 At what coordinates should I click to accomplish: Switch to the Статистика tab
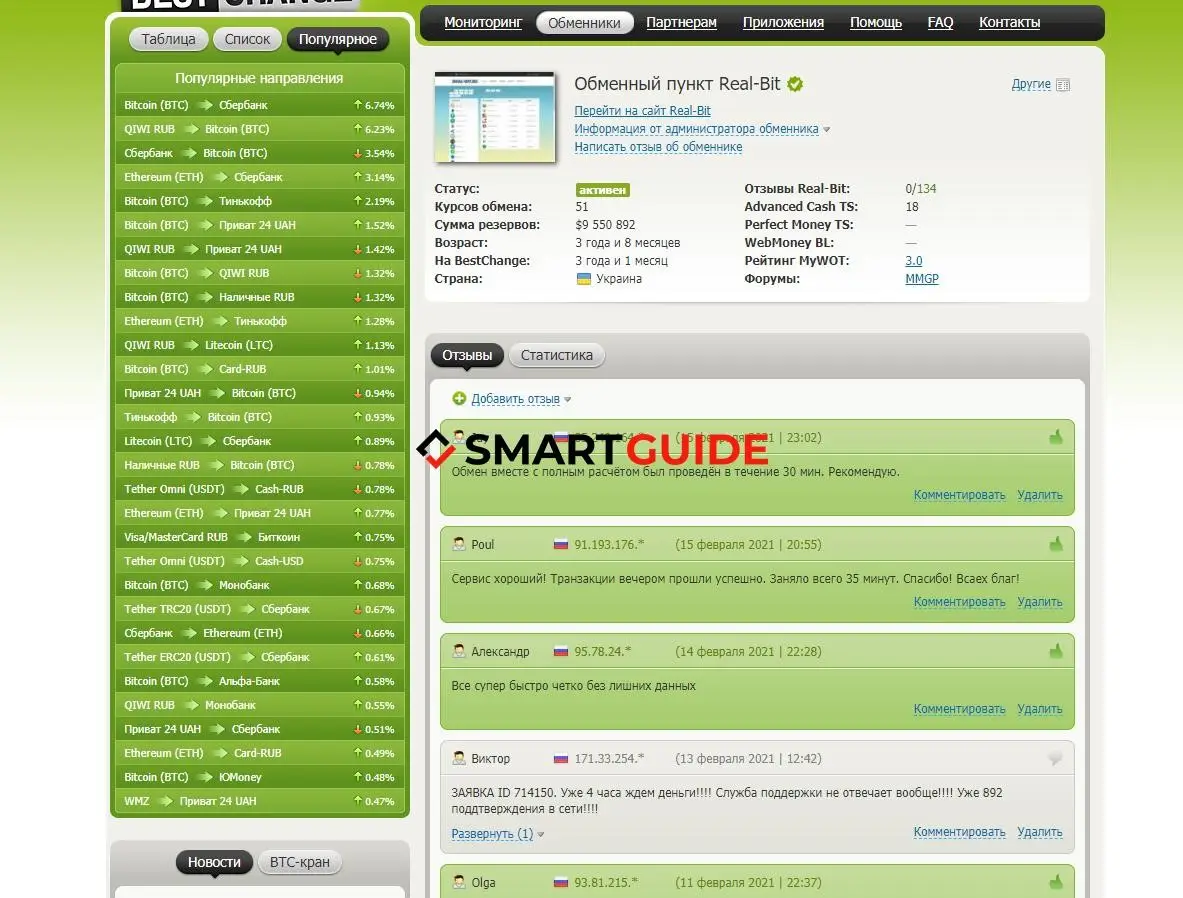[556, 355]
